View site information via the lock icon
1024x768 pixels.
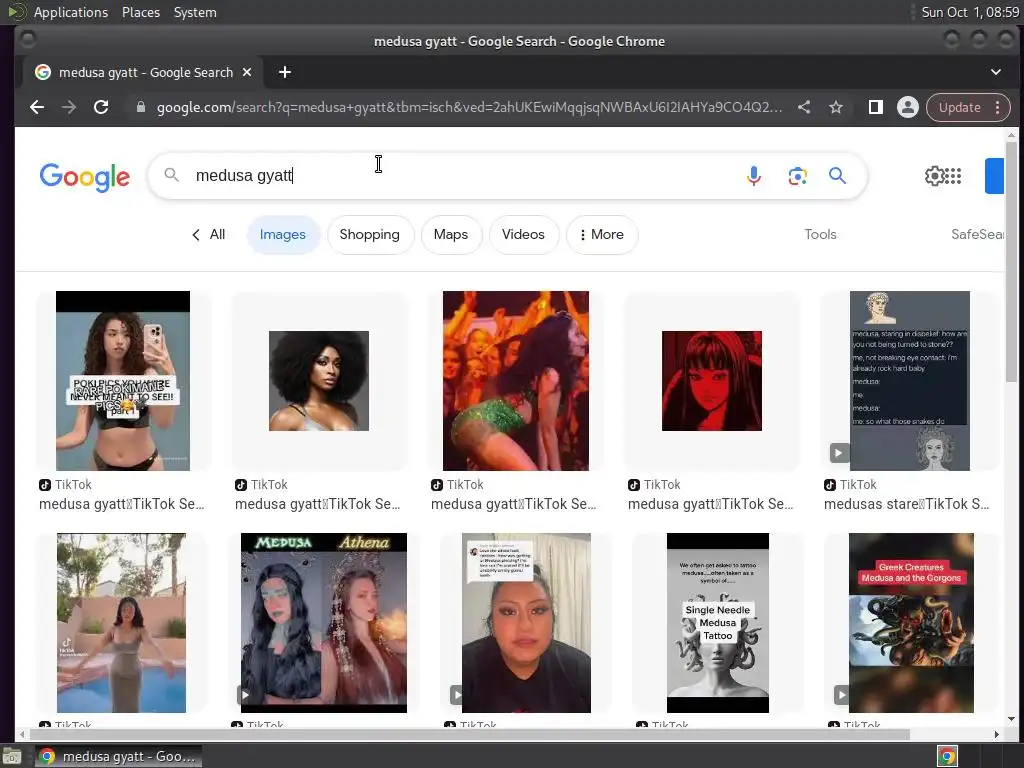click(x=140, y=107)
